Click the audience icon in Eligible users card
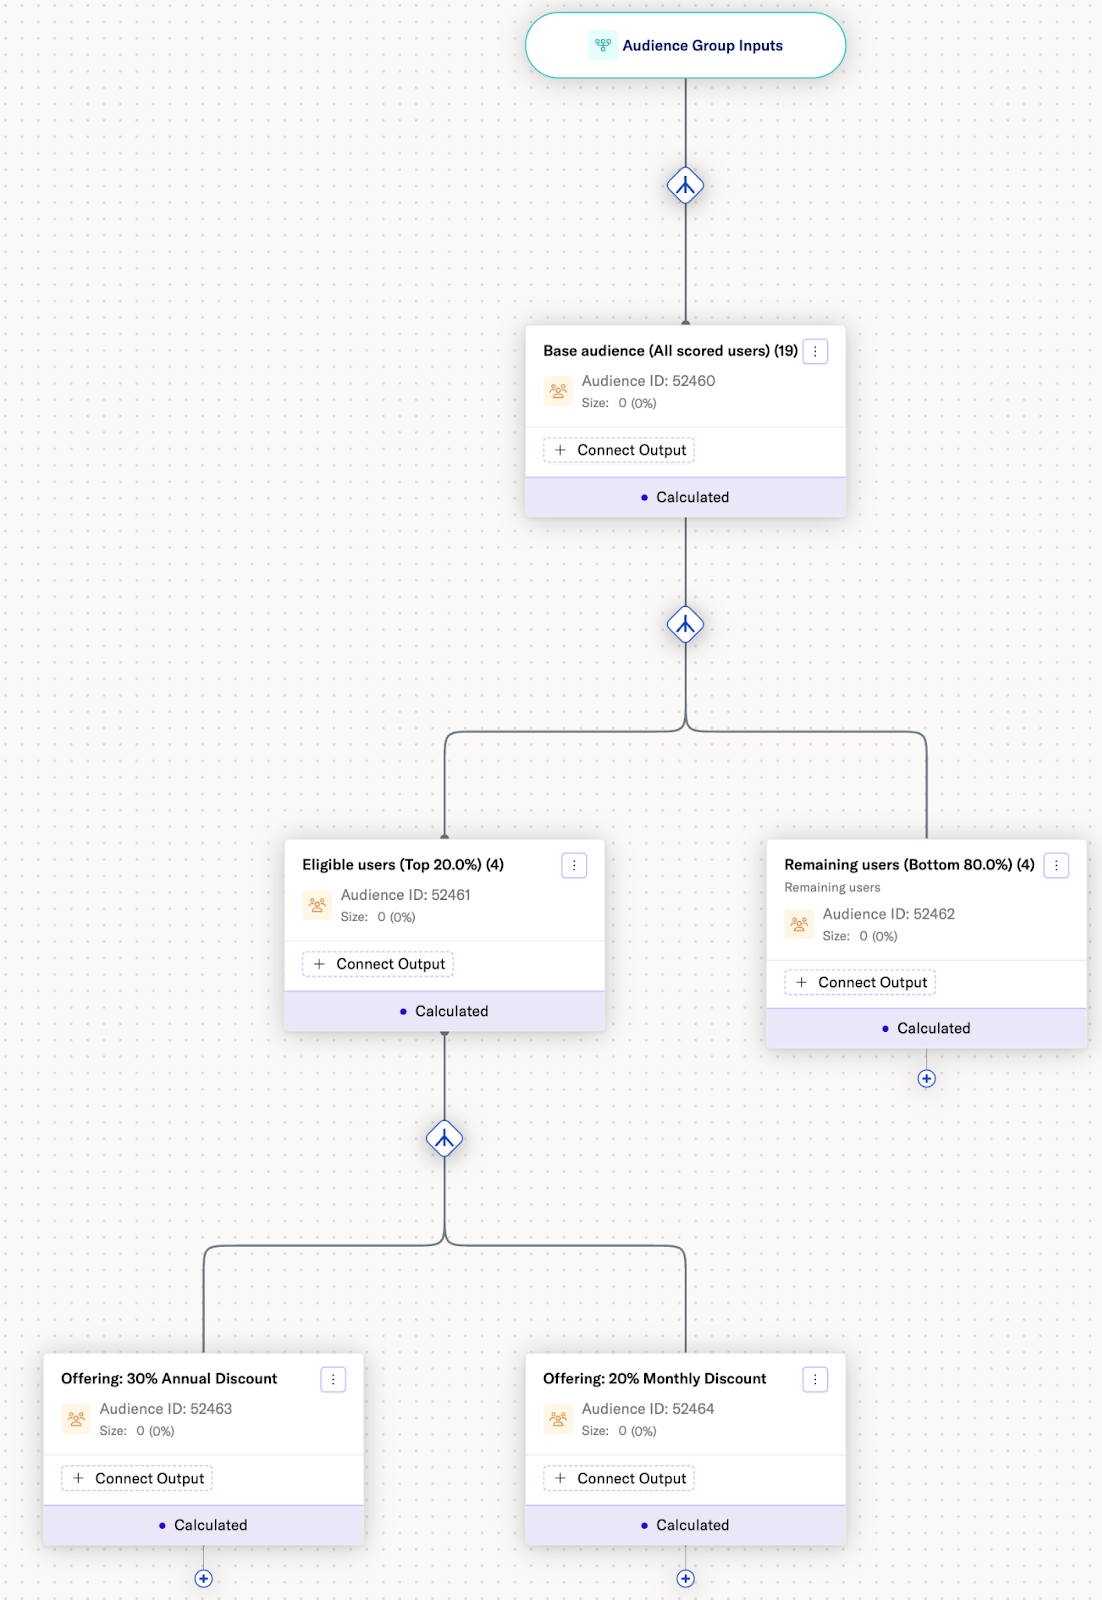1102x1600 pixels. (317, 905)
